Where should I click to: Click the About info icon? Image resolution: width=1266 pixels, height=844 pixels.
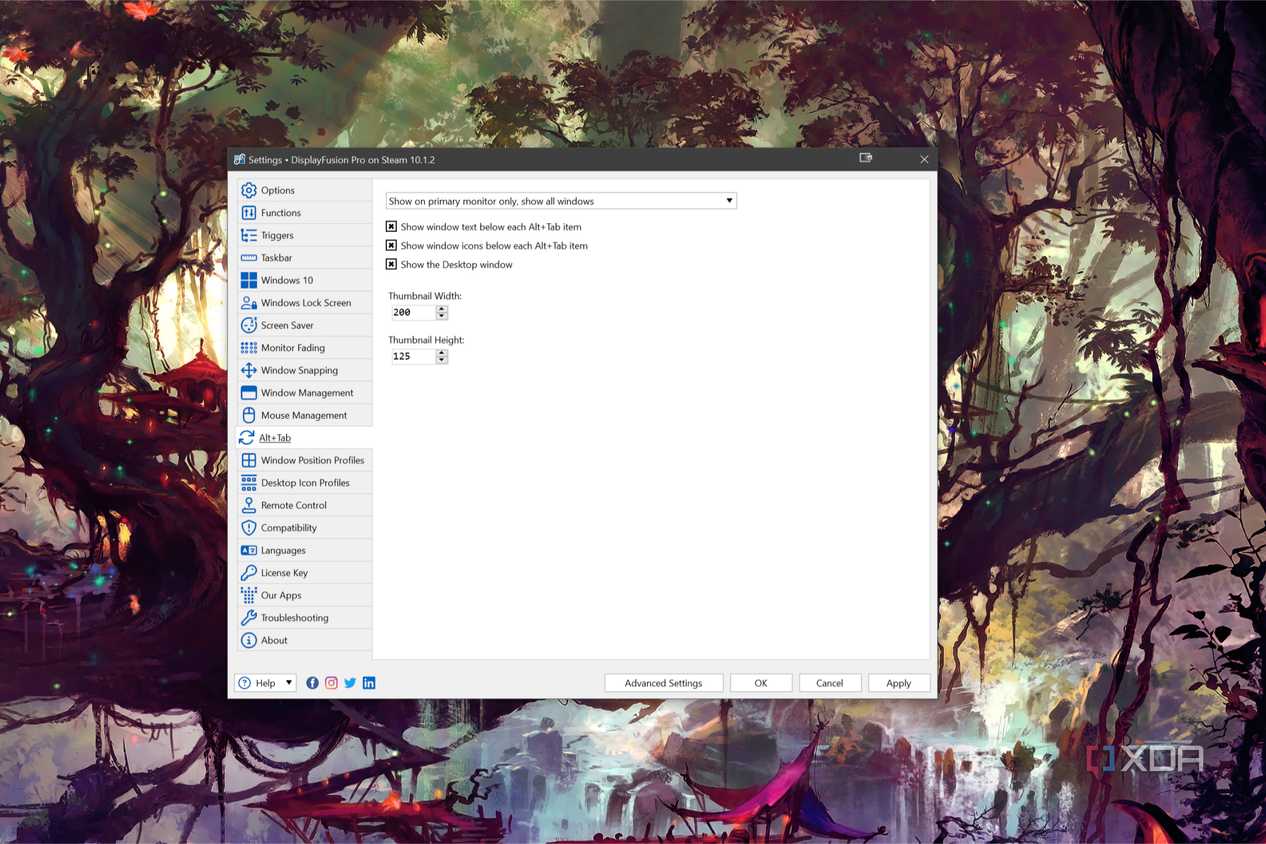[x=249, y=640]
